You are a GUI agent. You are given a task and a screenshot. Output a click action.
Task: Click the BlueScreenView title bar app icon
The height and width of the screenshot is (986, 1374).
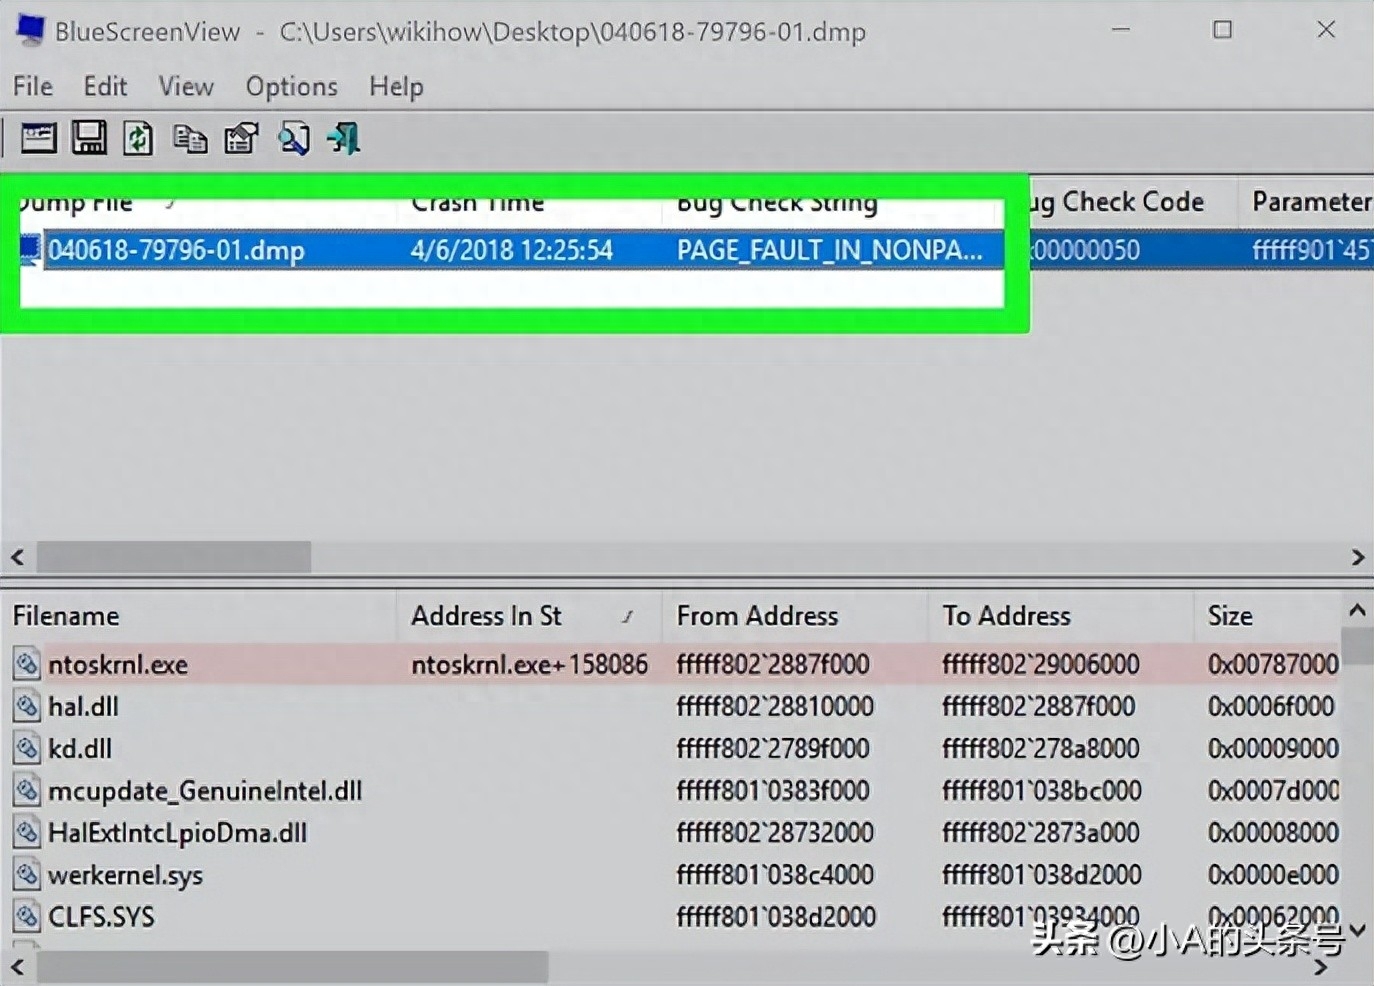click(30, 30)
